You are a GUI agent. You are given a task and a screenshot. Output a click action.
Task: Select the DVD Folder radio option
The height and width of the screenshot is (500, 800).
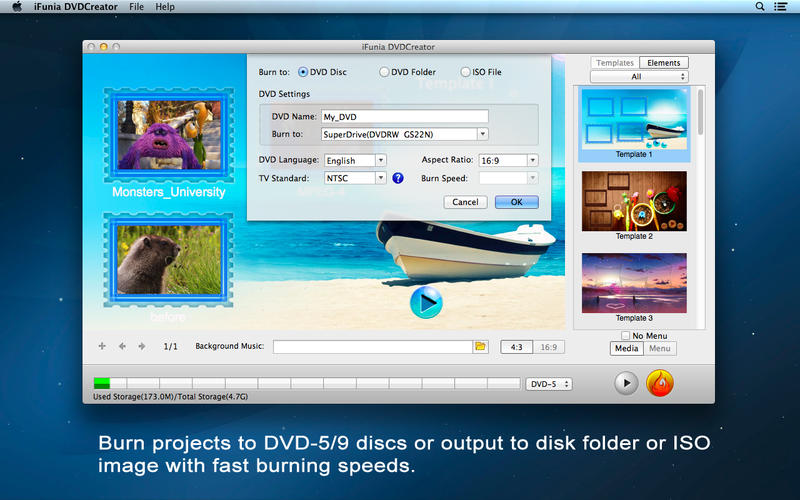(384, 72)
